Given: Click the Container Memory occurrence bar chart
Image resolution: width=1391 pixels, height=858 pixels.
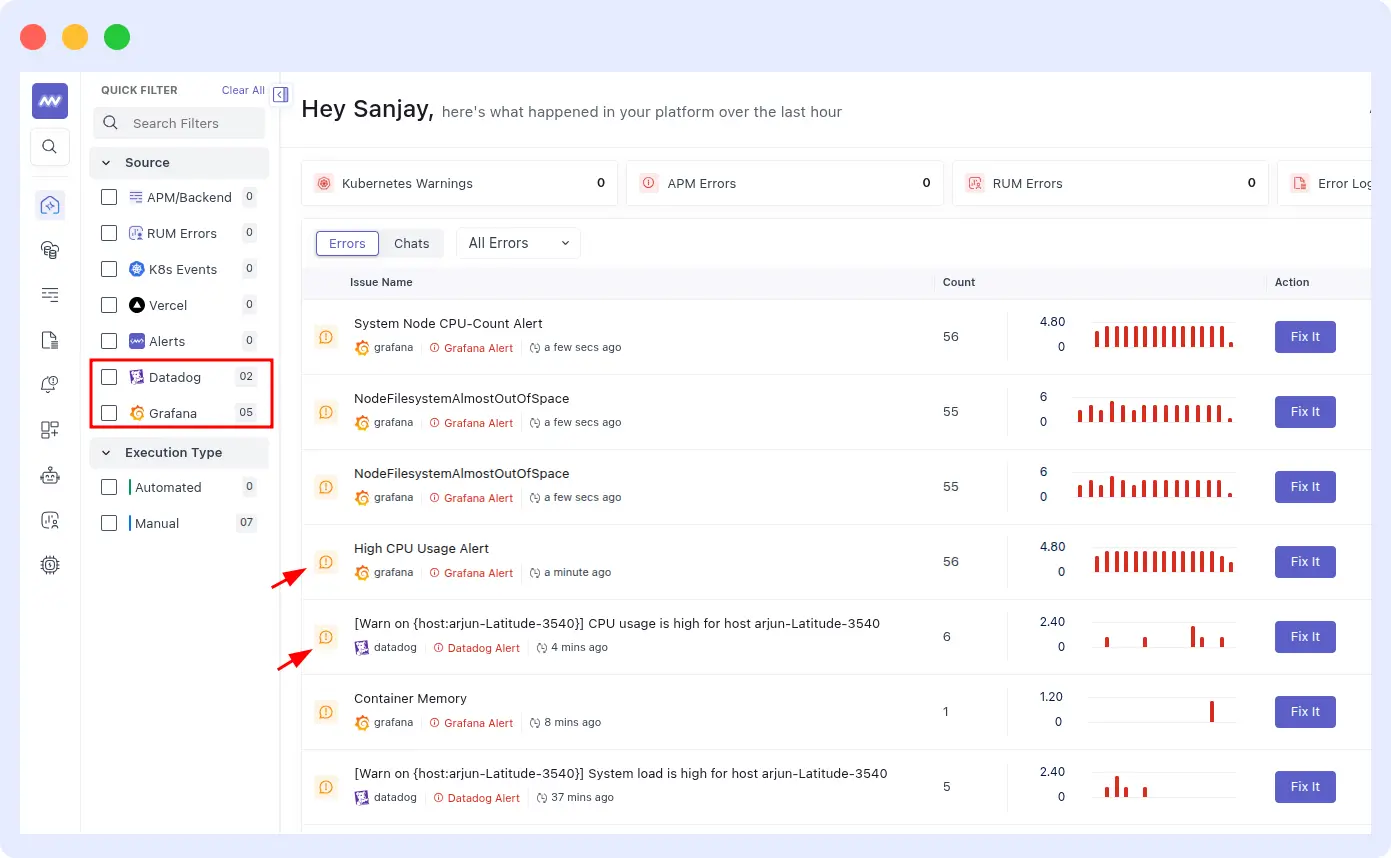Looking at the screenshot, I should pos(1162,710).
